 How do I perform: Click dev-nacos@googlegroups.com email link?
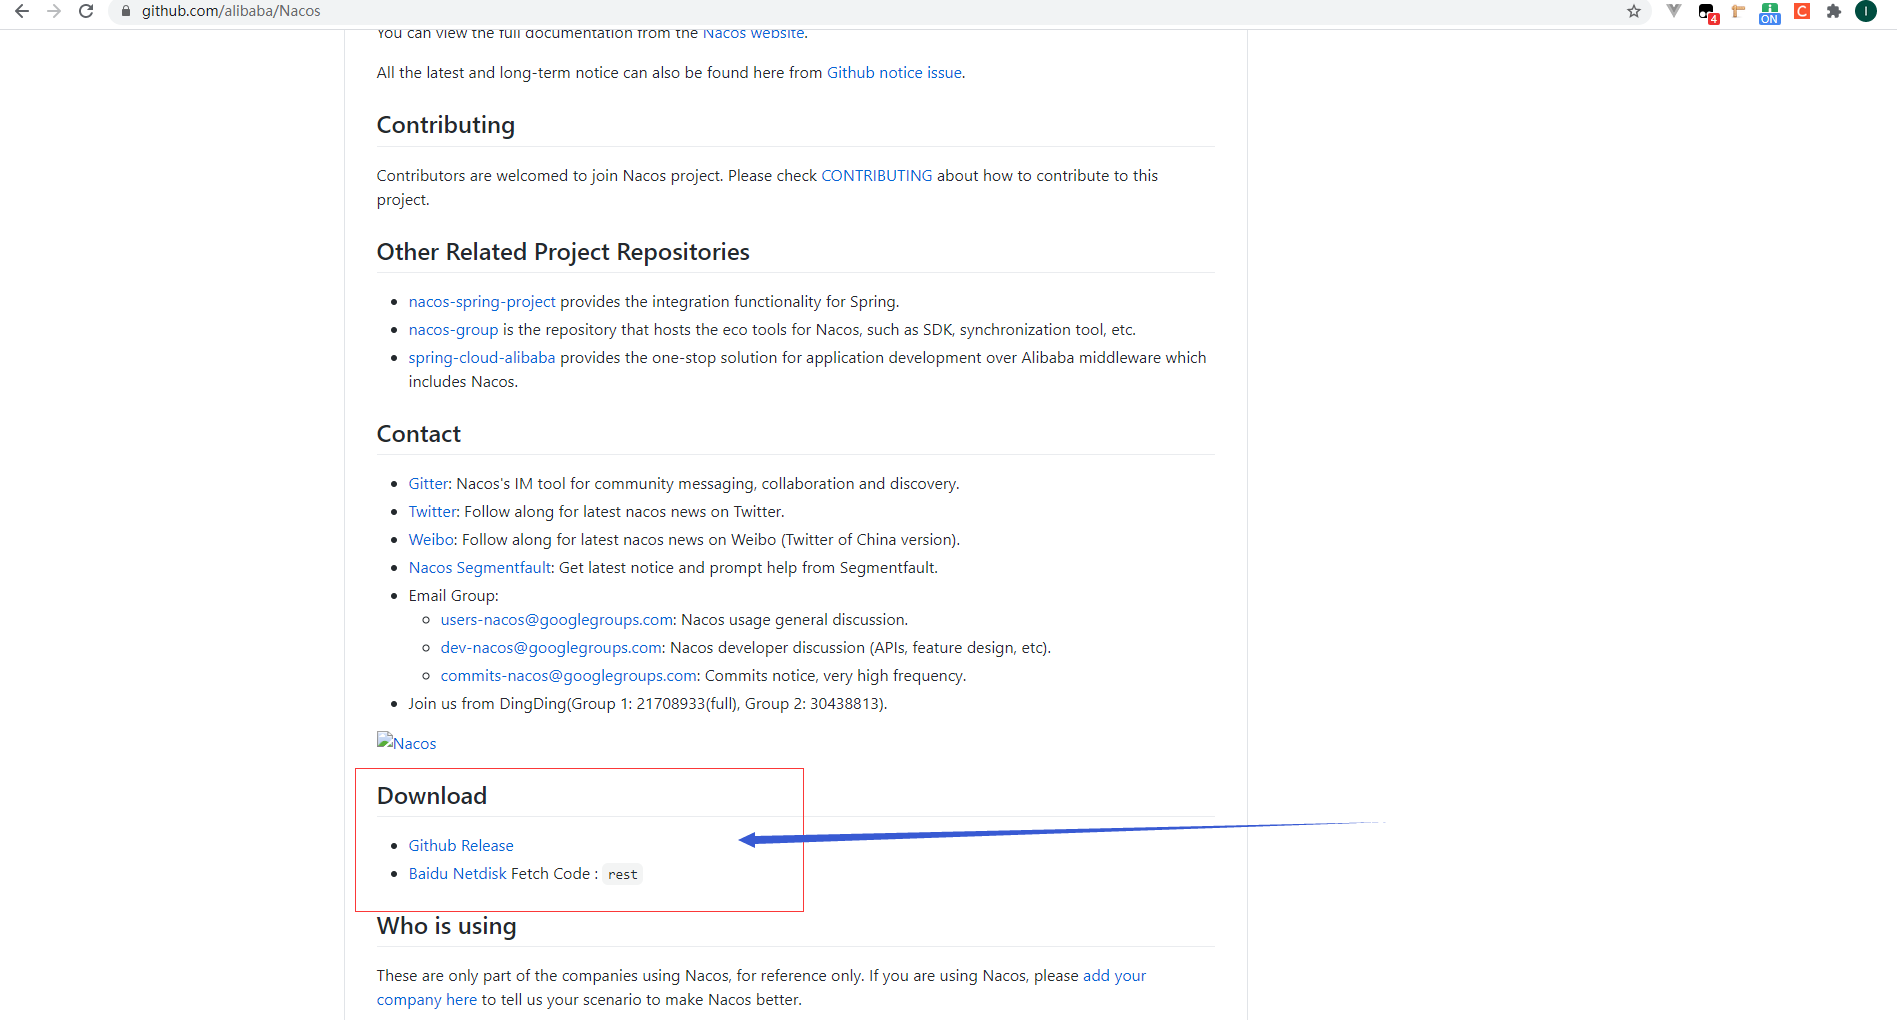point(551,648)
